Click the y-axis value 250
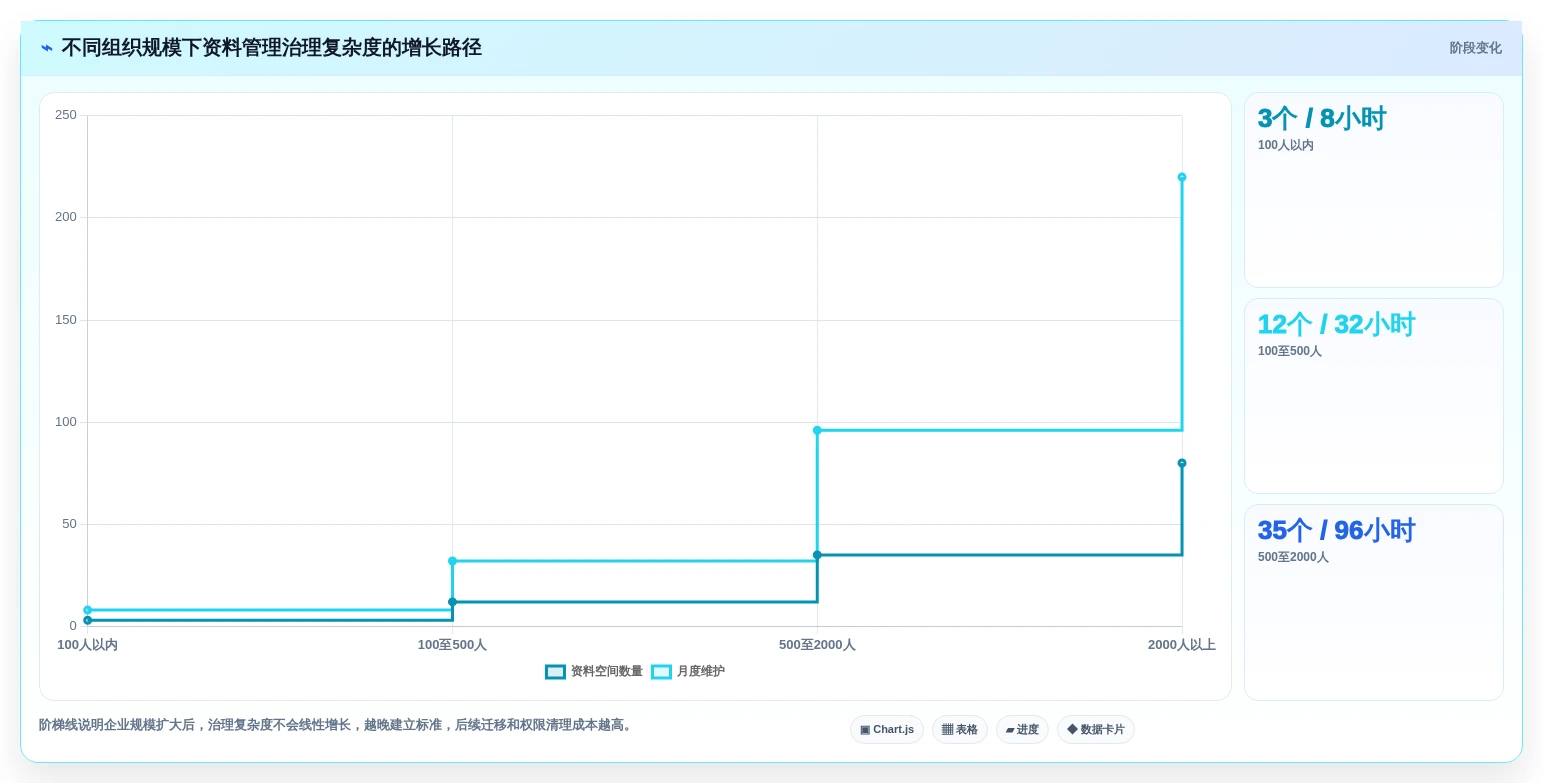1543x783 pixels. click(66, 115)
